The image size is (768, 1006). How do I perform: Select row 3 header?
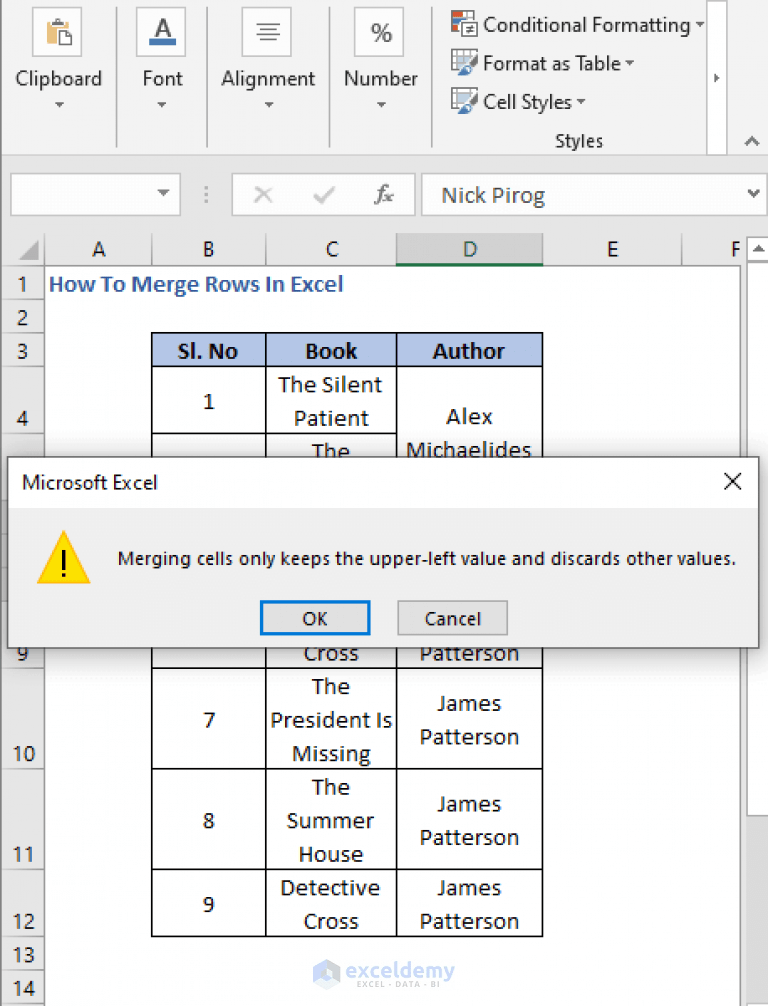22,350
